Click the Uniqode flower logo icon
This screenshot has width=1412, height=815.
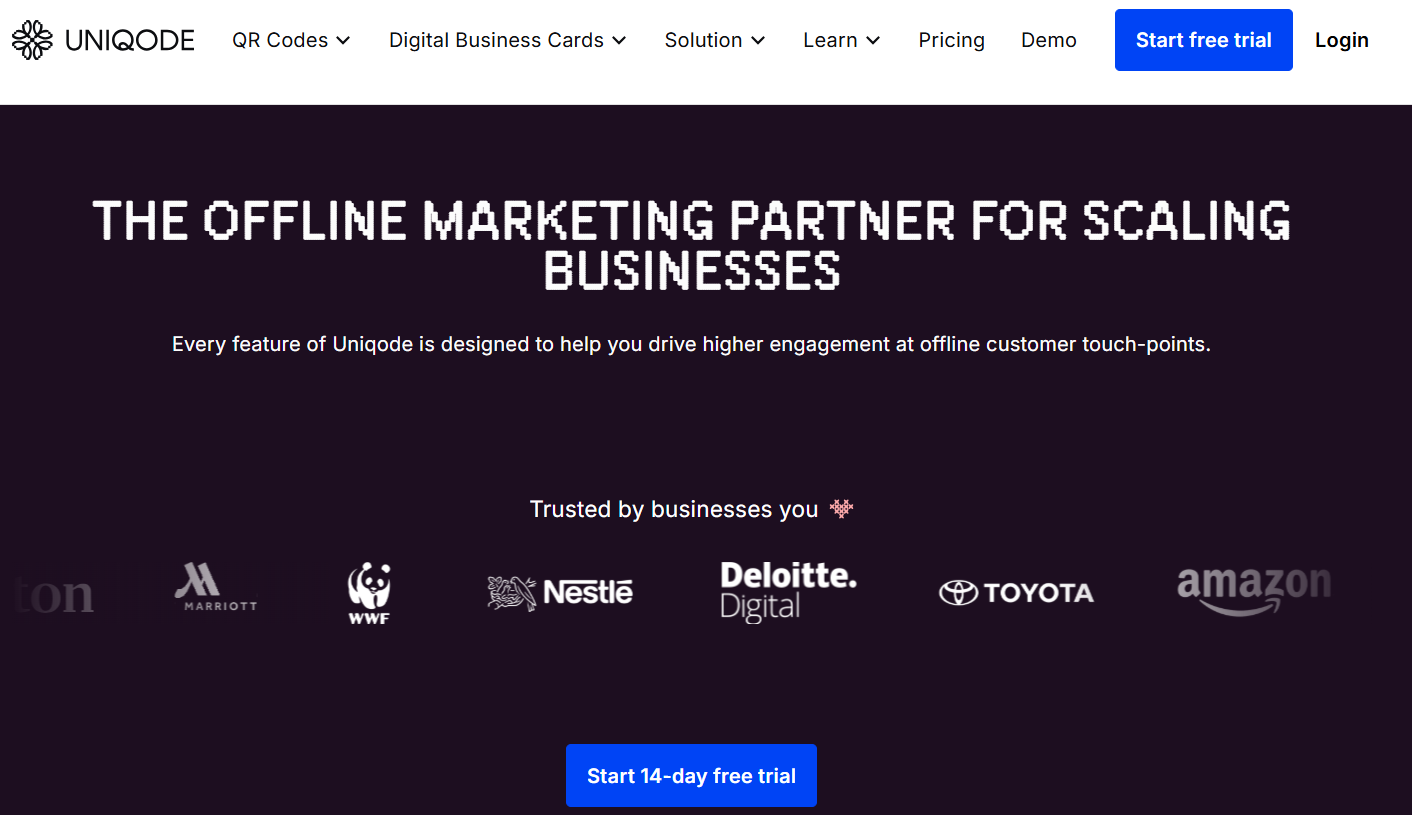32,40
